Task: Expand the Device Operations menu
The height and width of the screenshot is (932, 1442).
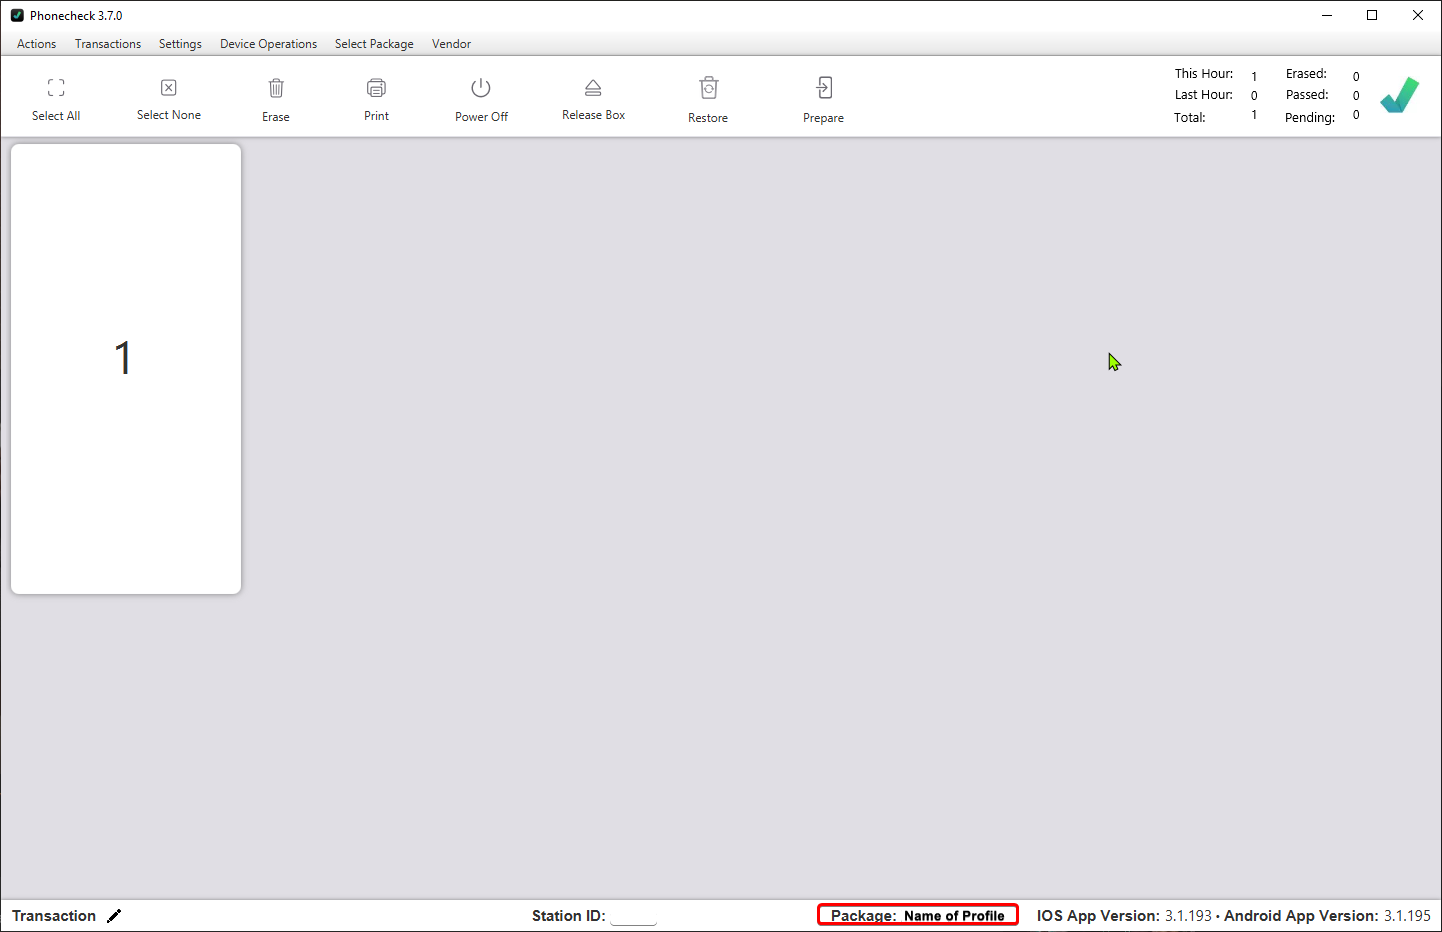Action: pyautogui.click(x=268, y=44)
